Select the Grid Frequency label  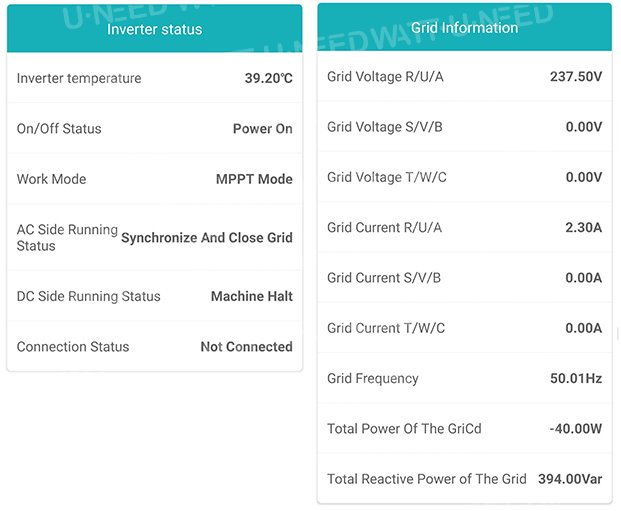click(x=373, y=379)
